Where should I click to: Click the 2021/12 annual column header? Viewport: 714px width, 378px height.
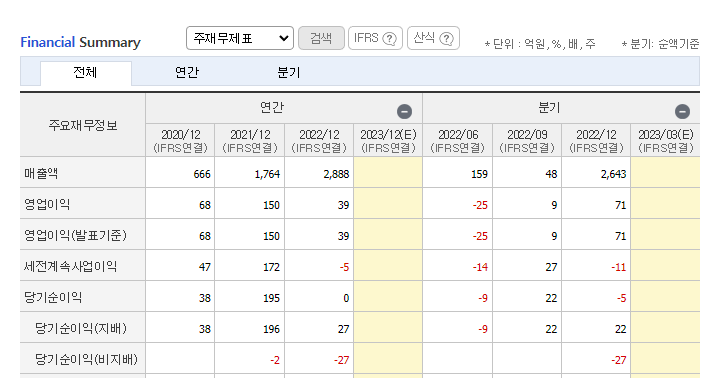[x=250, y=141]
